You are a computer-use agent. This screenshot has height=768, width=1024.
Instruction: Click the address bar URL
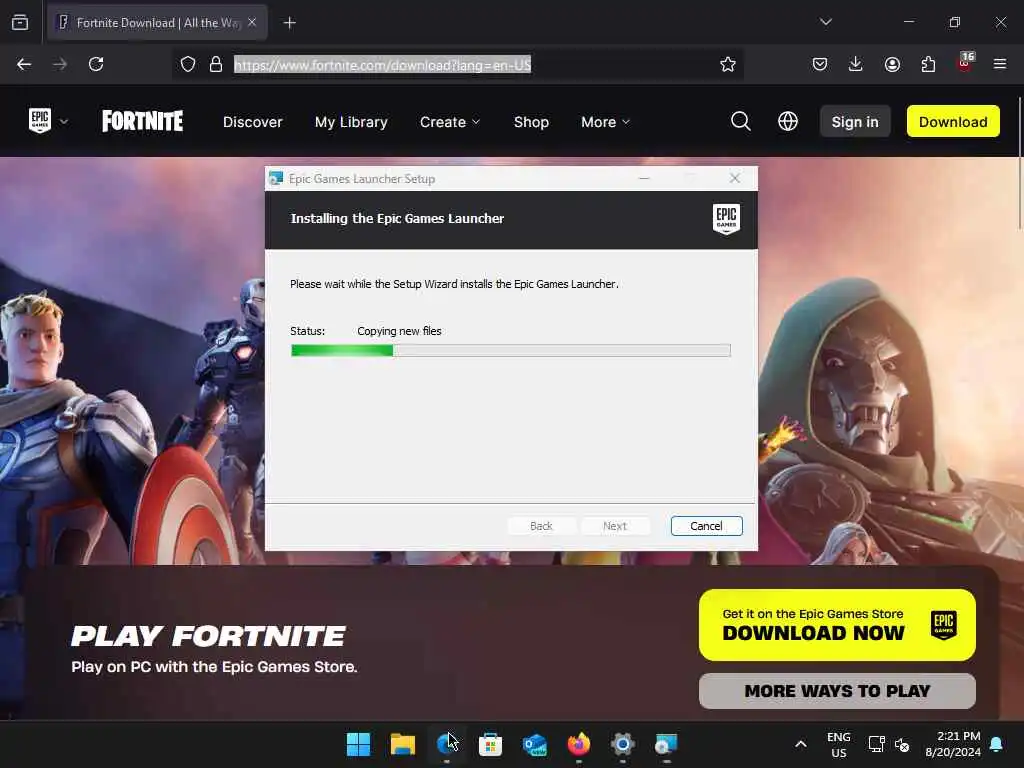point(383,65)
